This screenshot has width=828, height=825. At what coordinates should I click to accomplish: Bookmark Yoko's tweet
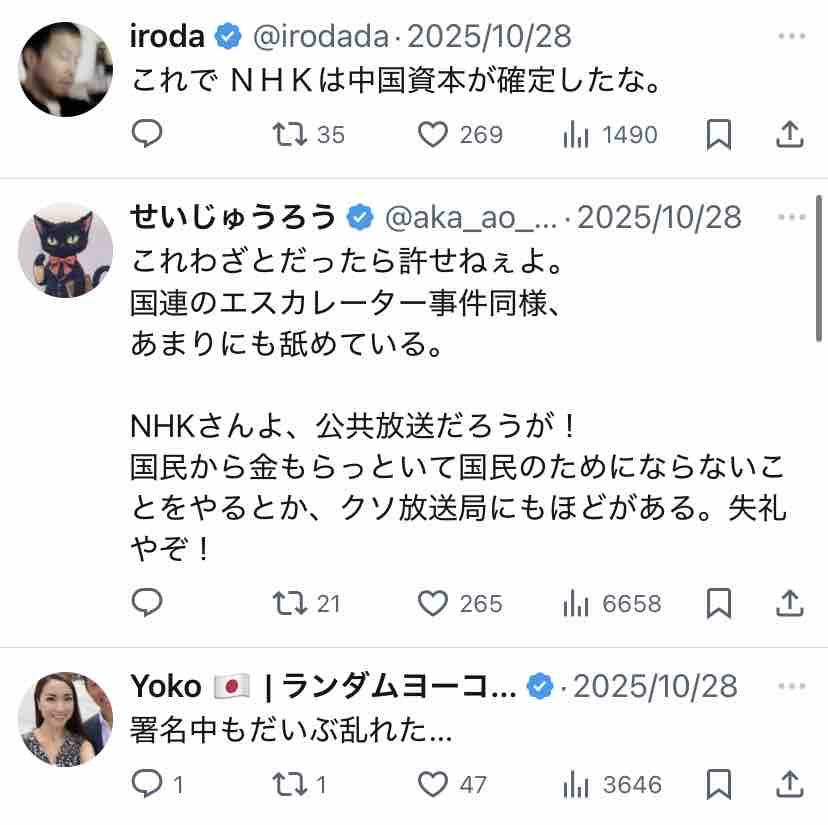coord(719,784)
